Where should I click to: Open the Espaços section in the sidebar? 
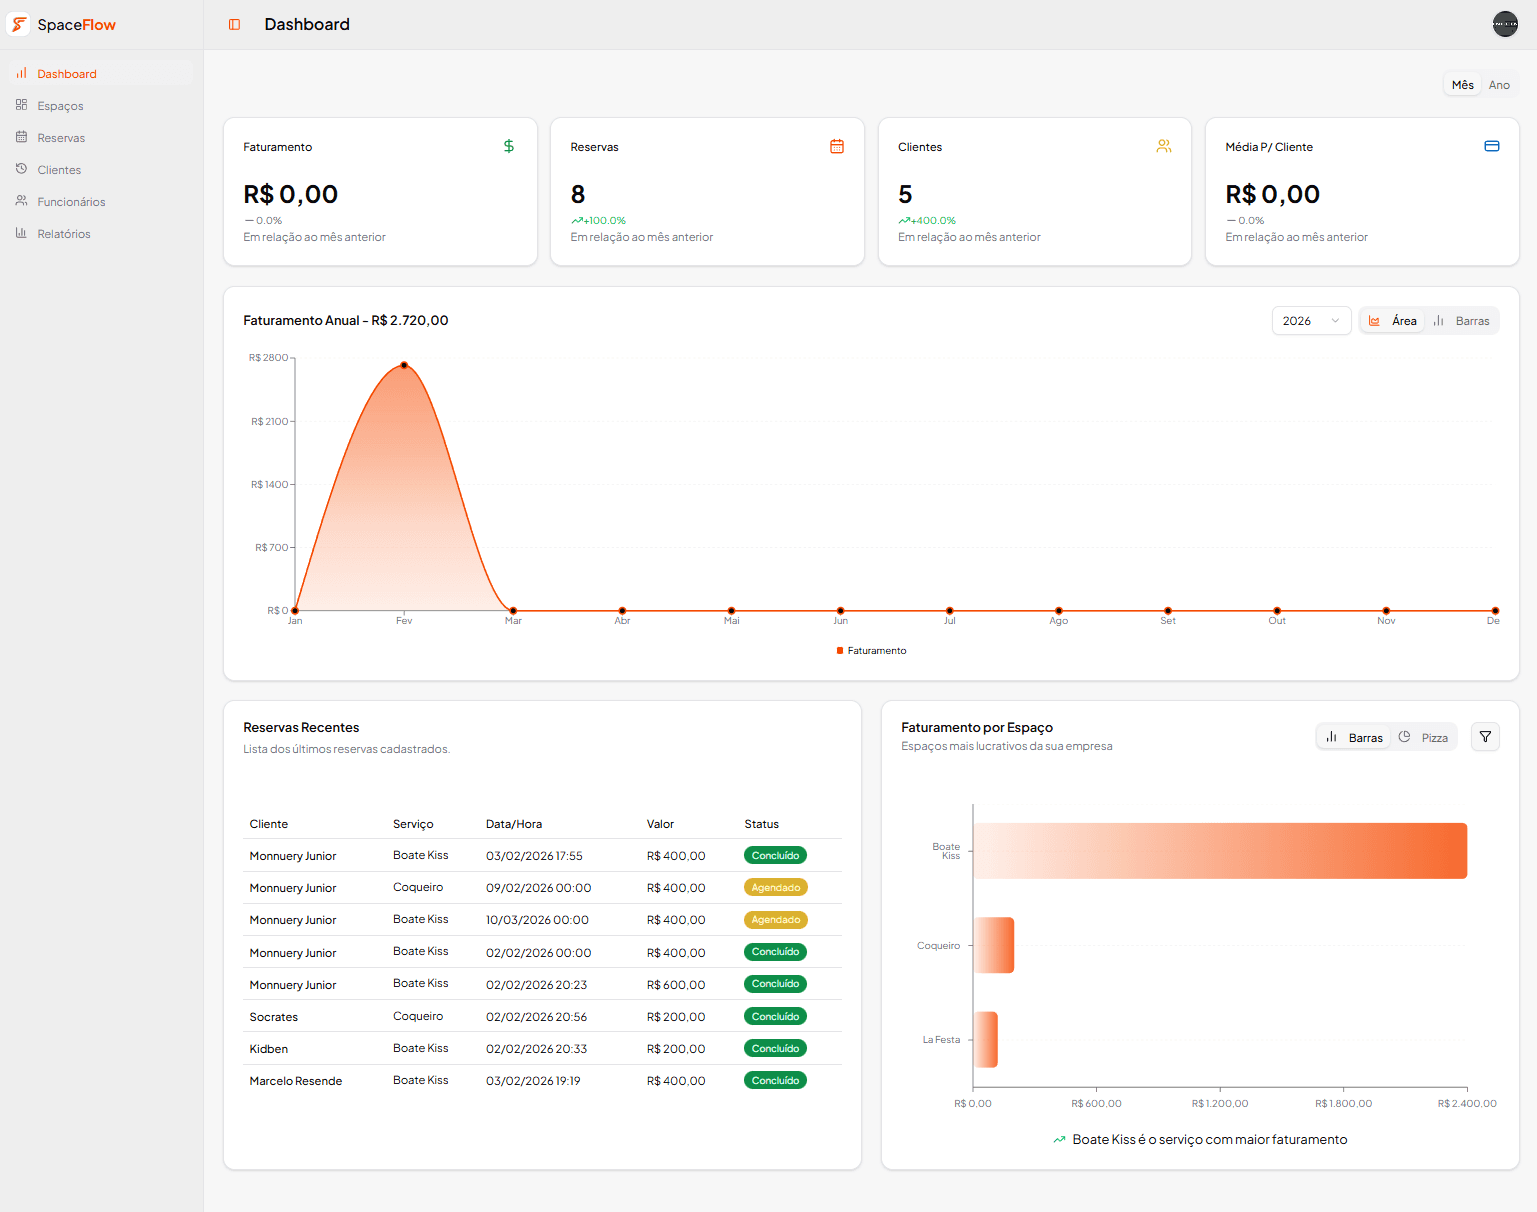point(60,105)
